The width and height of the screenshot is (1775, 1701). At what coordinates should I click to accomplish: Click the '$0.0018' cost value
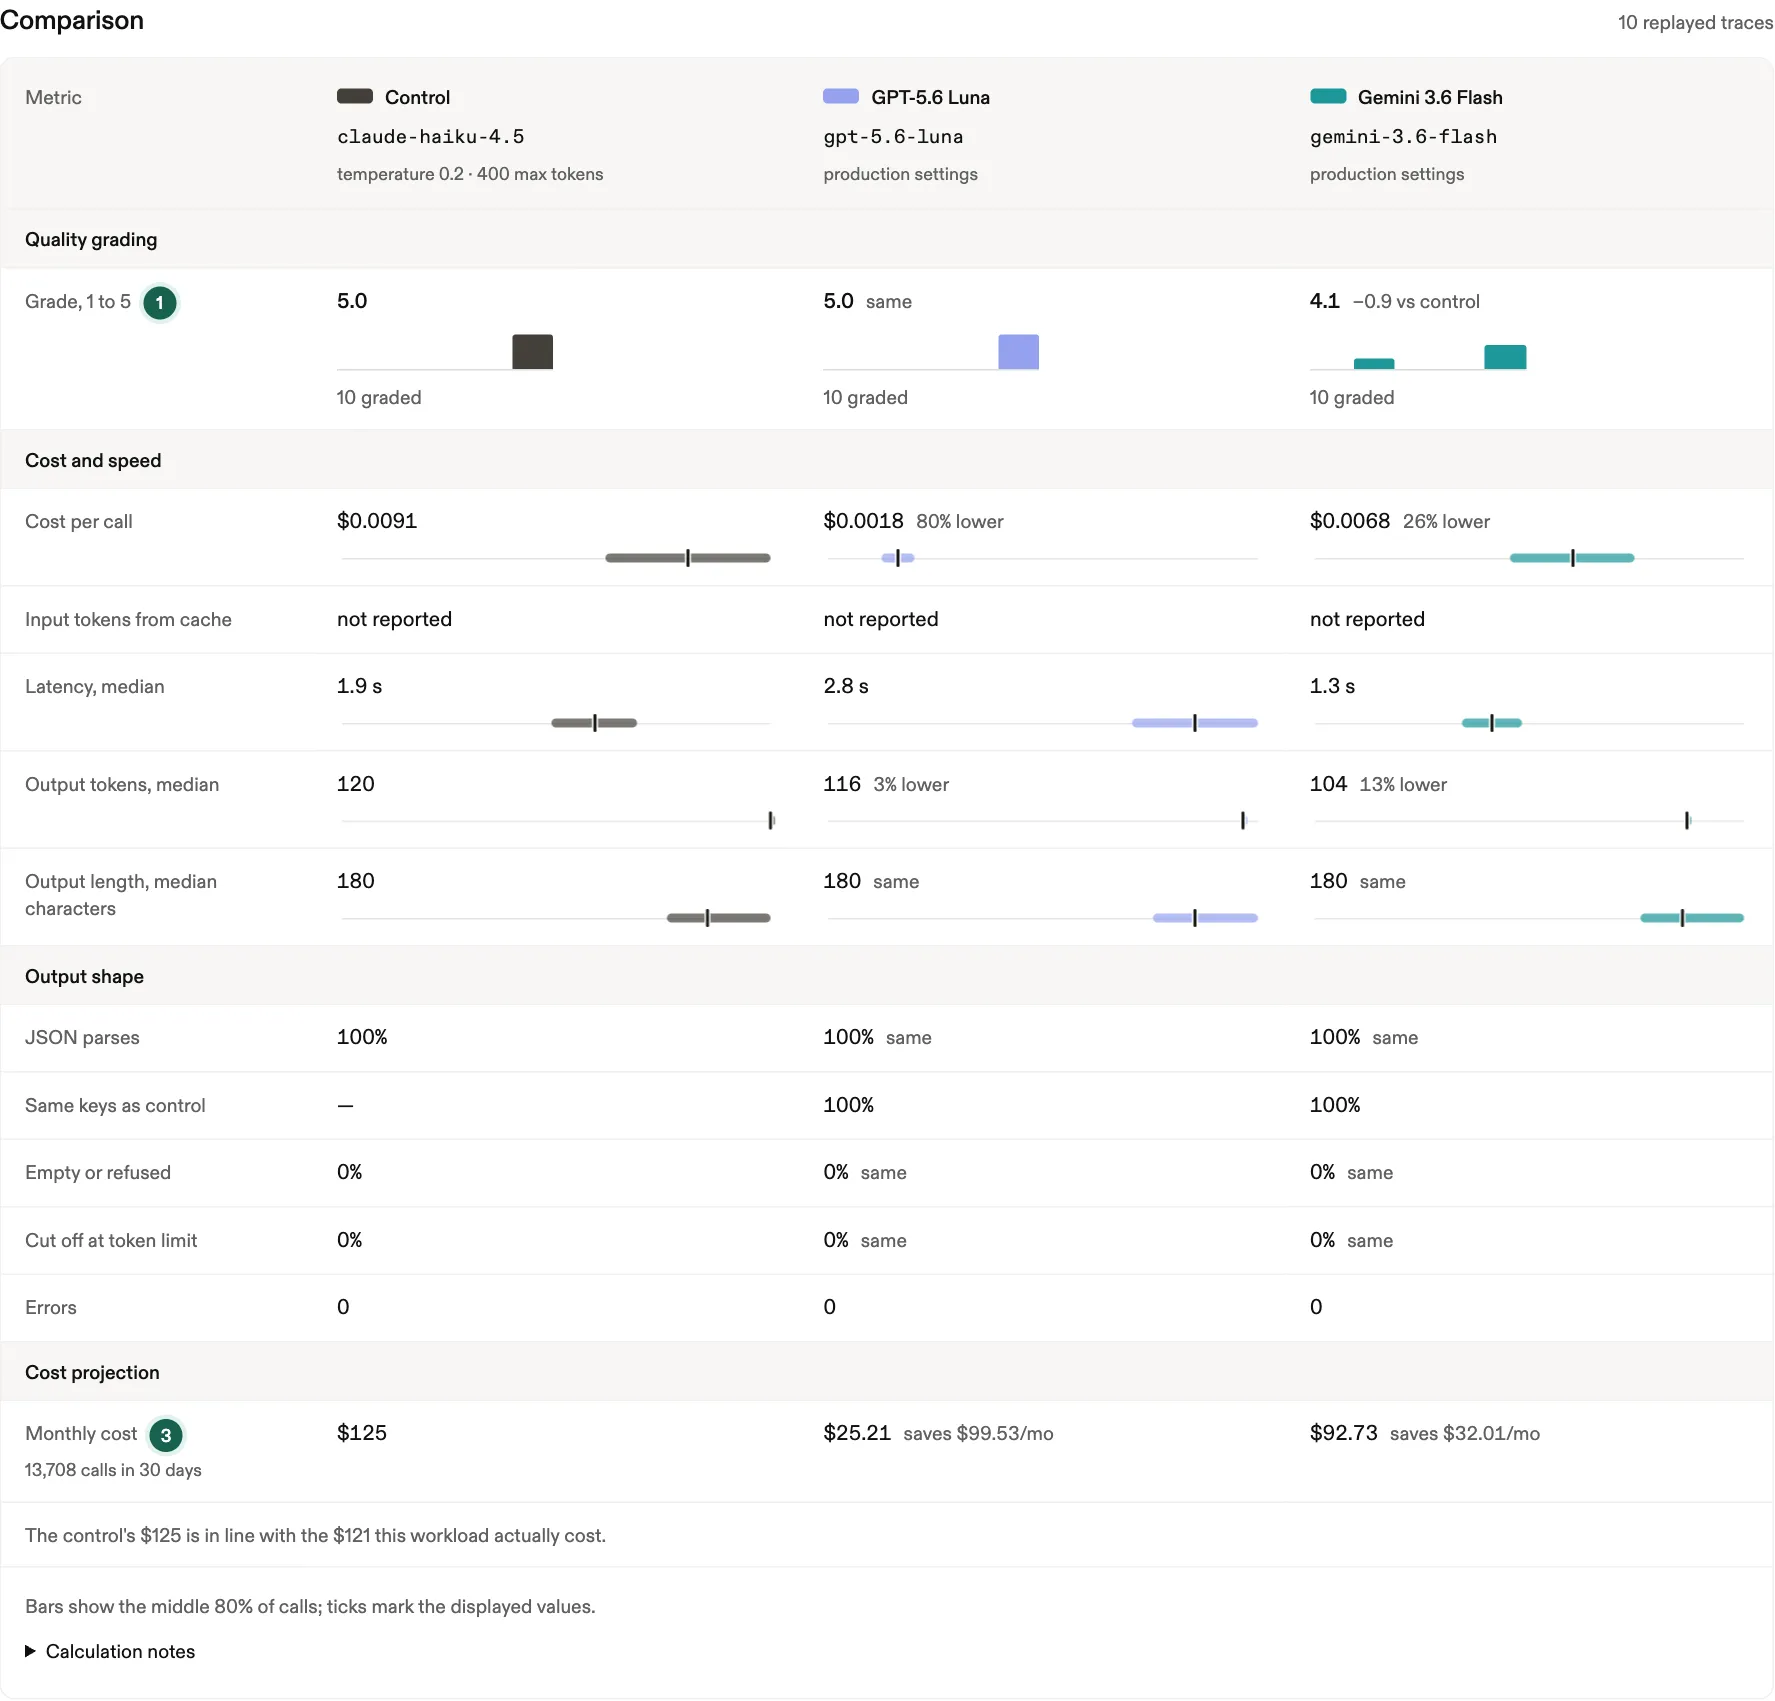click(x=863, y=521)
